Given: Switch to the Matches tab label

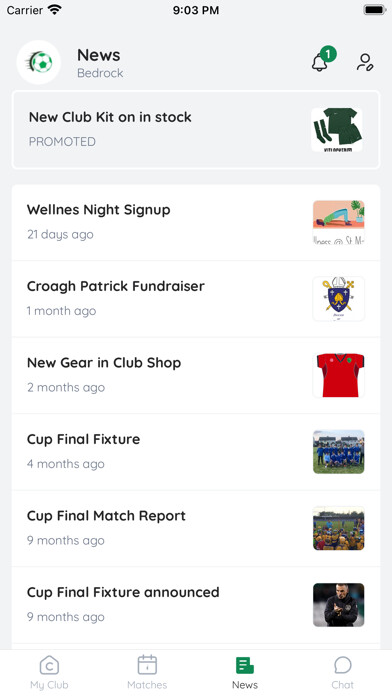Looking at the screenshot, I should 147,685.
